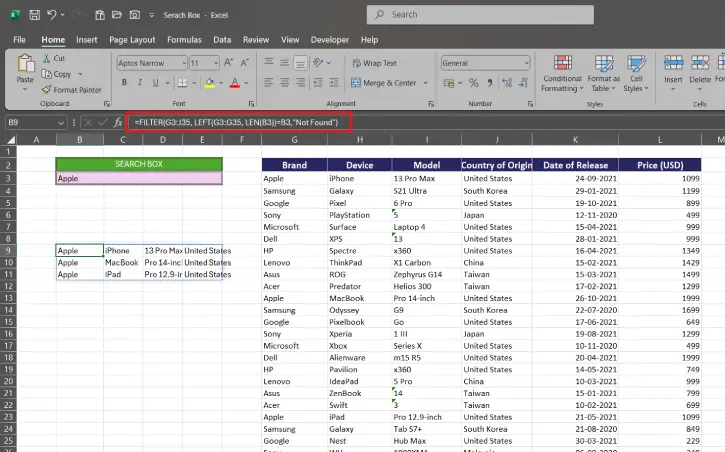Click Decrease Indent icon
725x452 pixels.
(318, 83)
